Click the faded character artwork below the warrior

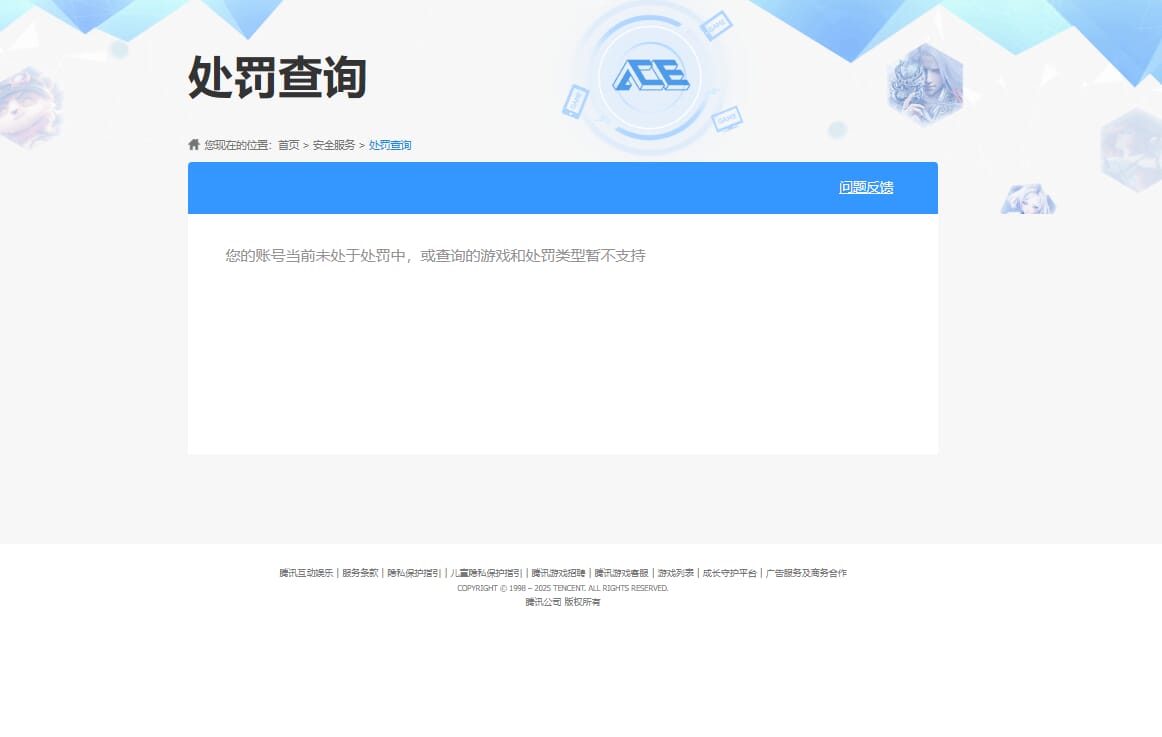click(1029, 199)
